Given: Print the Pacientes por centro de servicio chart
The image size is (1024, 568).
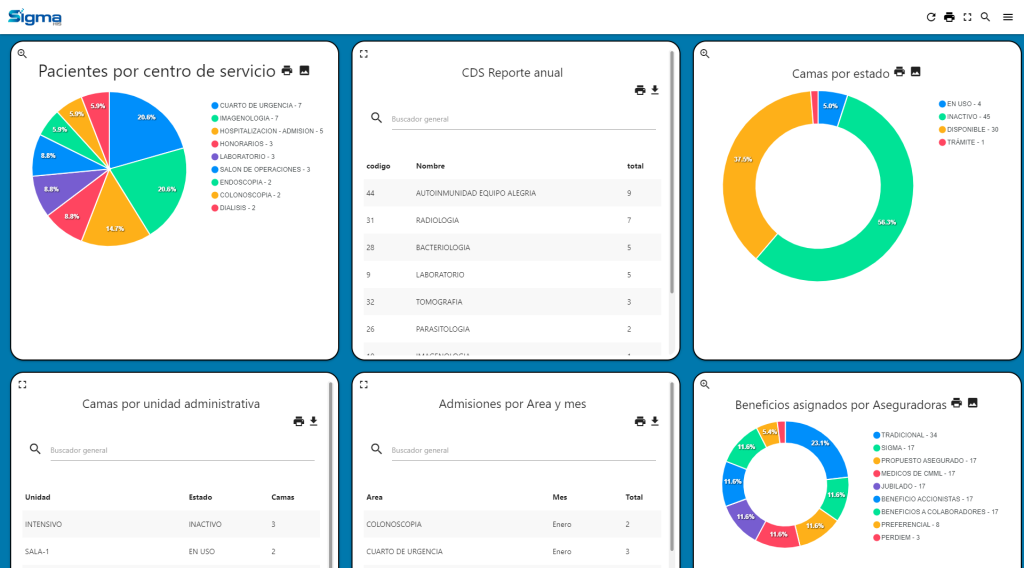Looking at the screenshot, I should point(287,71).
